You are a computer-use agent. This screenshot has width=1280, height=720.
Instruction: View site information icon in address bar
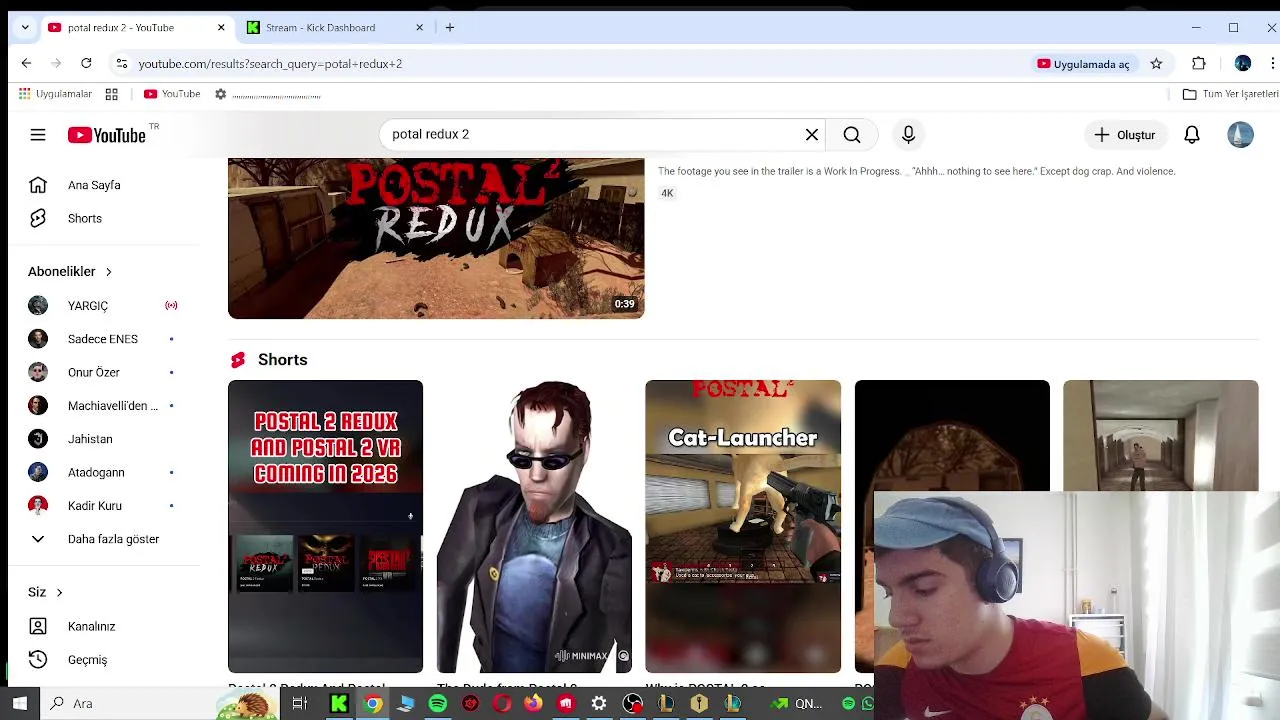pyautogui.click(x=121, y=64)
